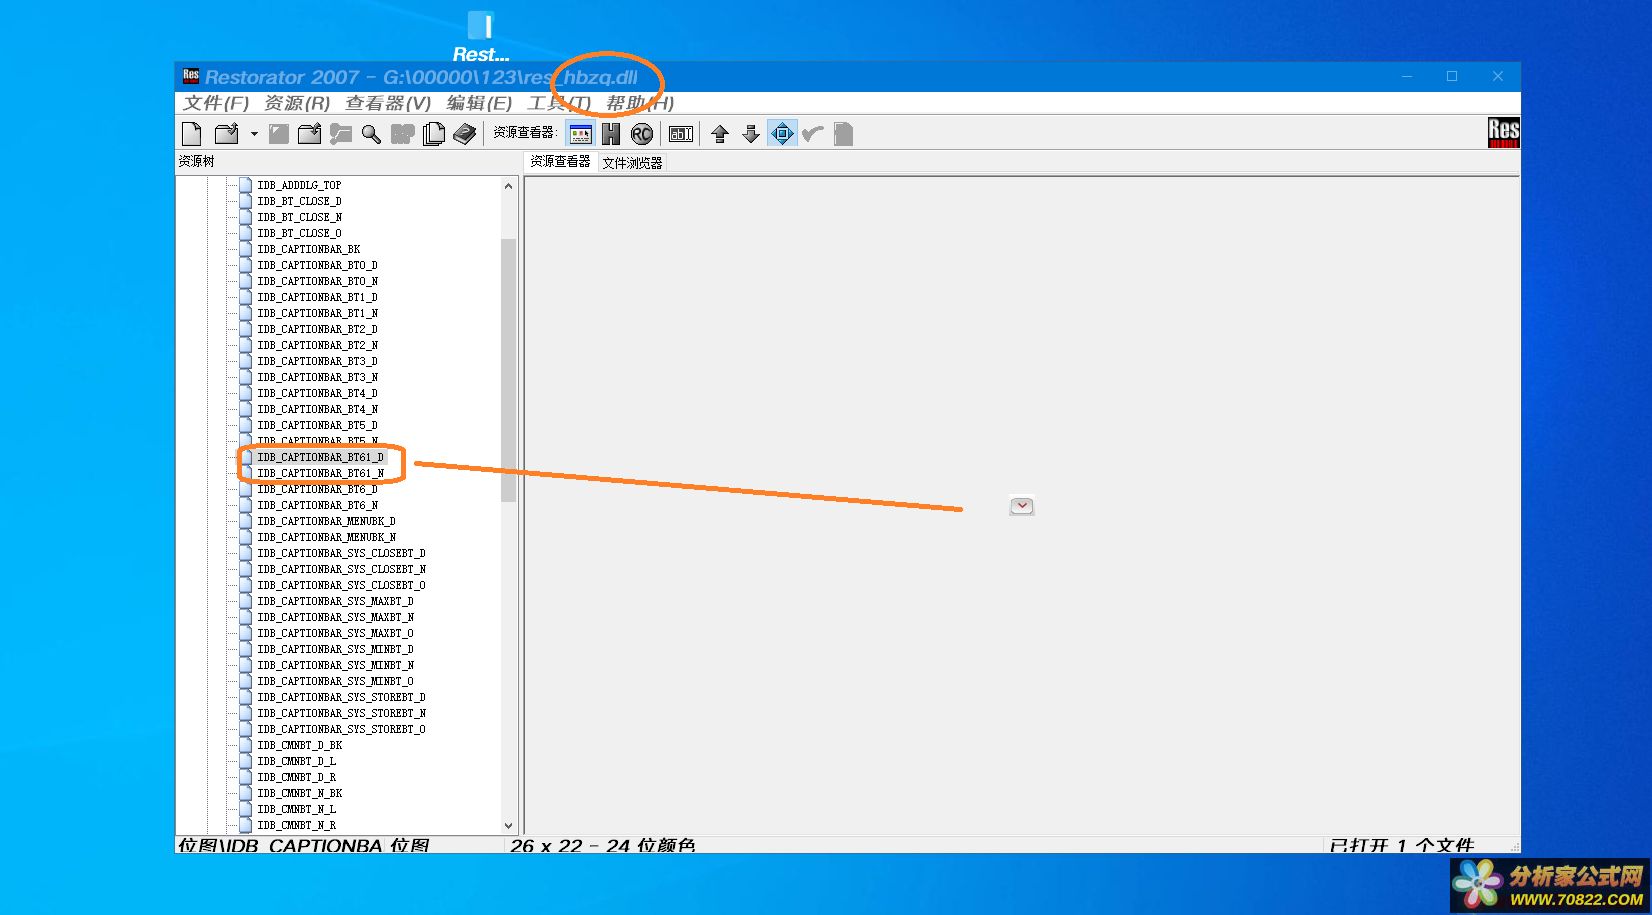Select IDB_CAPTIONBAR_BT61_D tree item
Image resolution: width=1652 pixels, height=915 pixels.
pyautogui.click(x=320, y=457)
